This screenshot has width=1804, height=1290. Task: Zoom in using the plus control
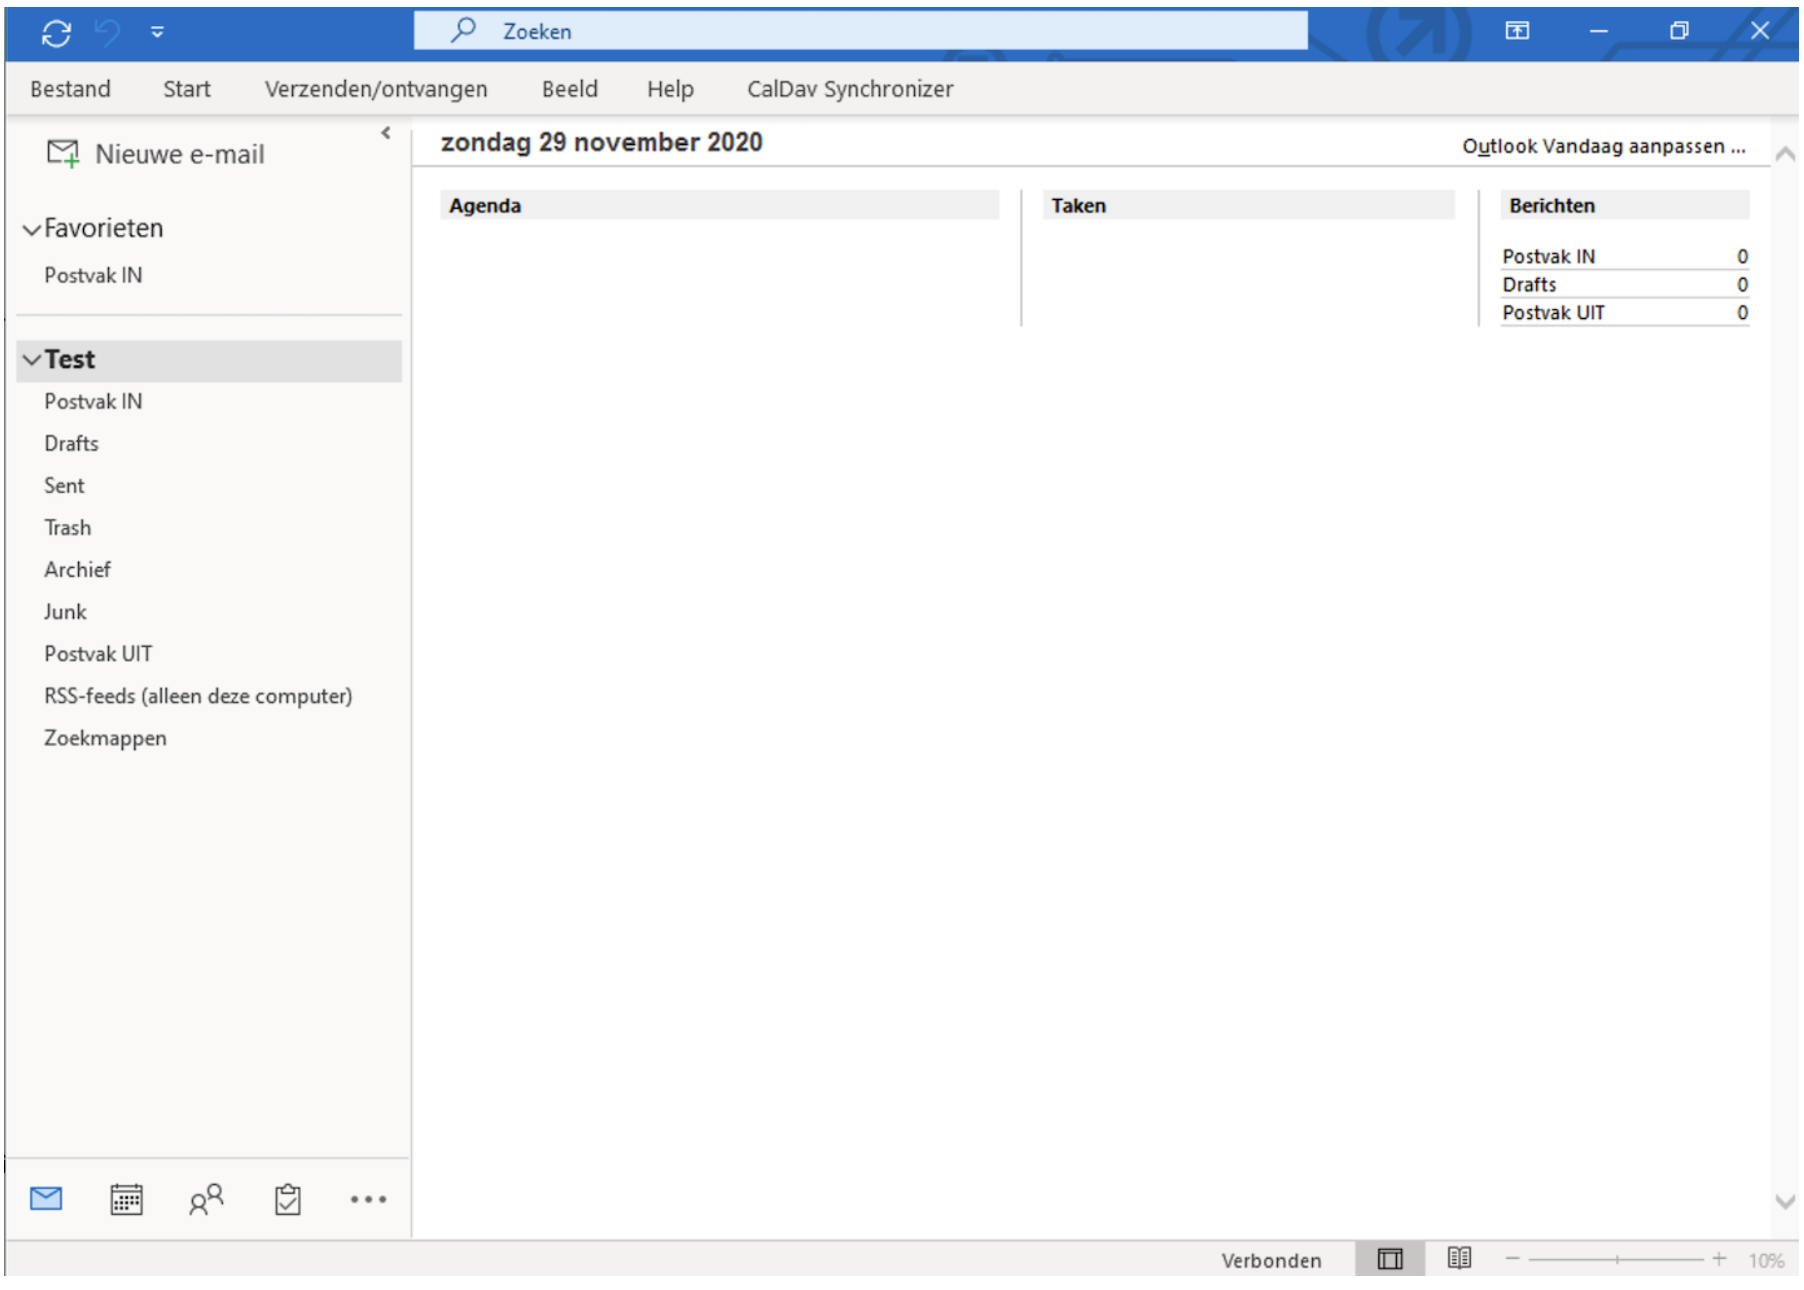pyautogui.click(x=1720, y=1260)
